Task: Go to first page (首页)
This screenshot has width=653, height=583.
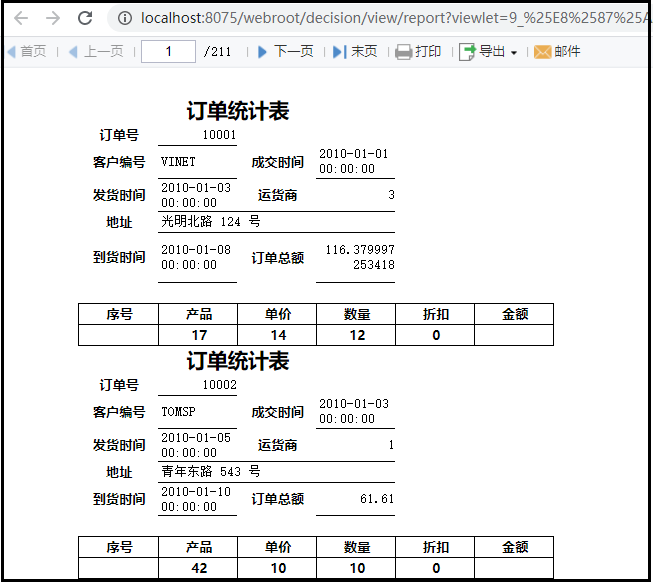Action: [x=27, y=52]
